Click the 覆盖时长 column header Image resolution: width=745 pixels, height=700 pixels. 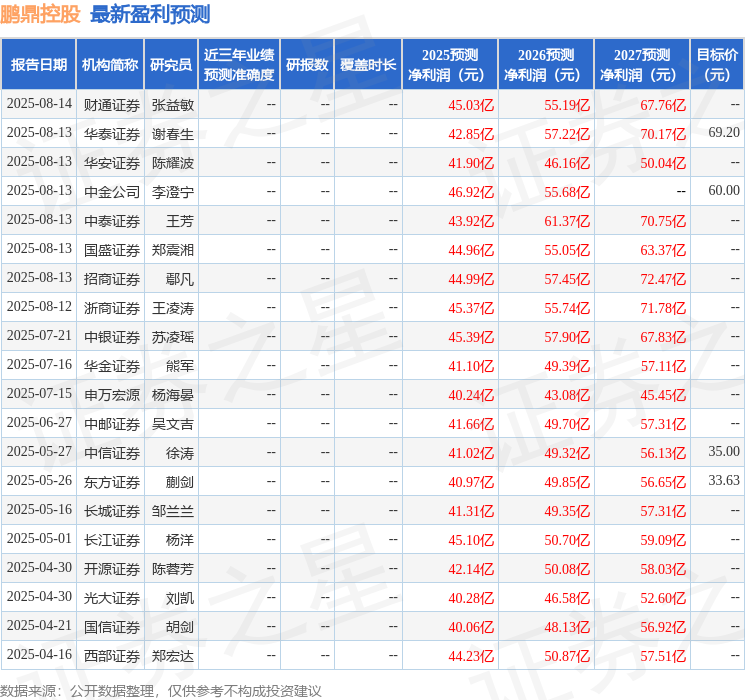tap(368, 65)
